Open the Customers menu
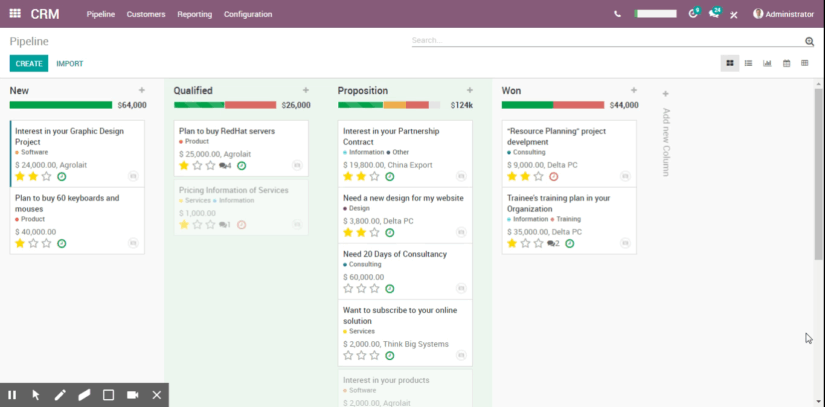Screen dimensions: 825x407 (146, 14)
